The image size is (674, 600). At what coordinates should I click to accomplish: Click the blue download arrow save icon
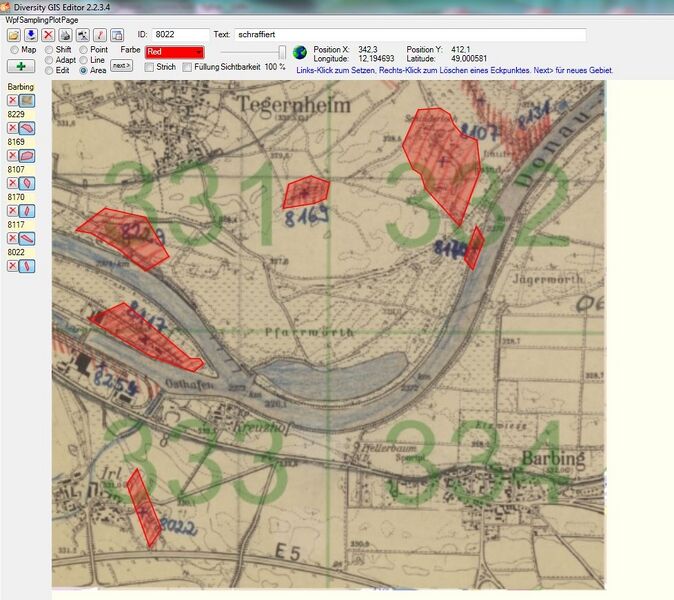coord(31,35)
